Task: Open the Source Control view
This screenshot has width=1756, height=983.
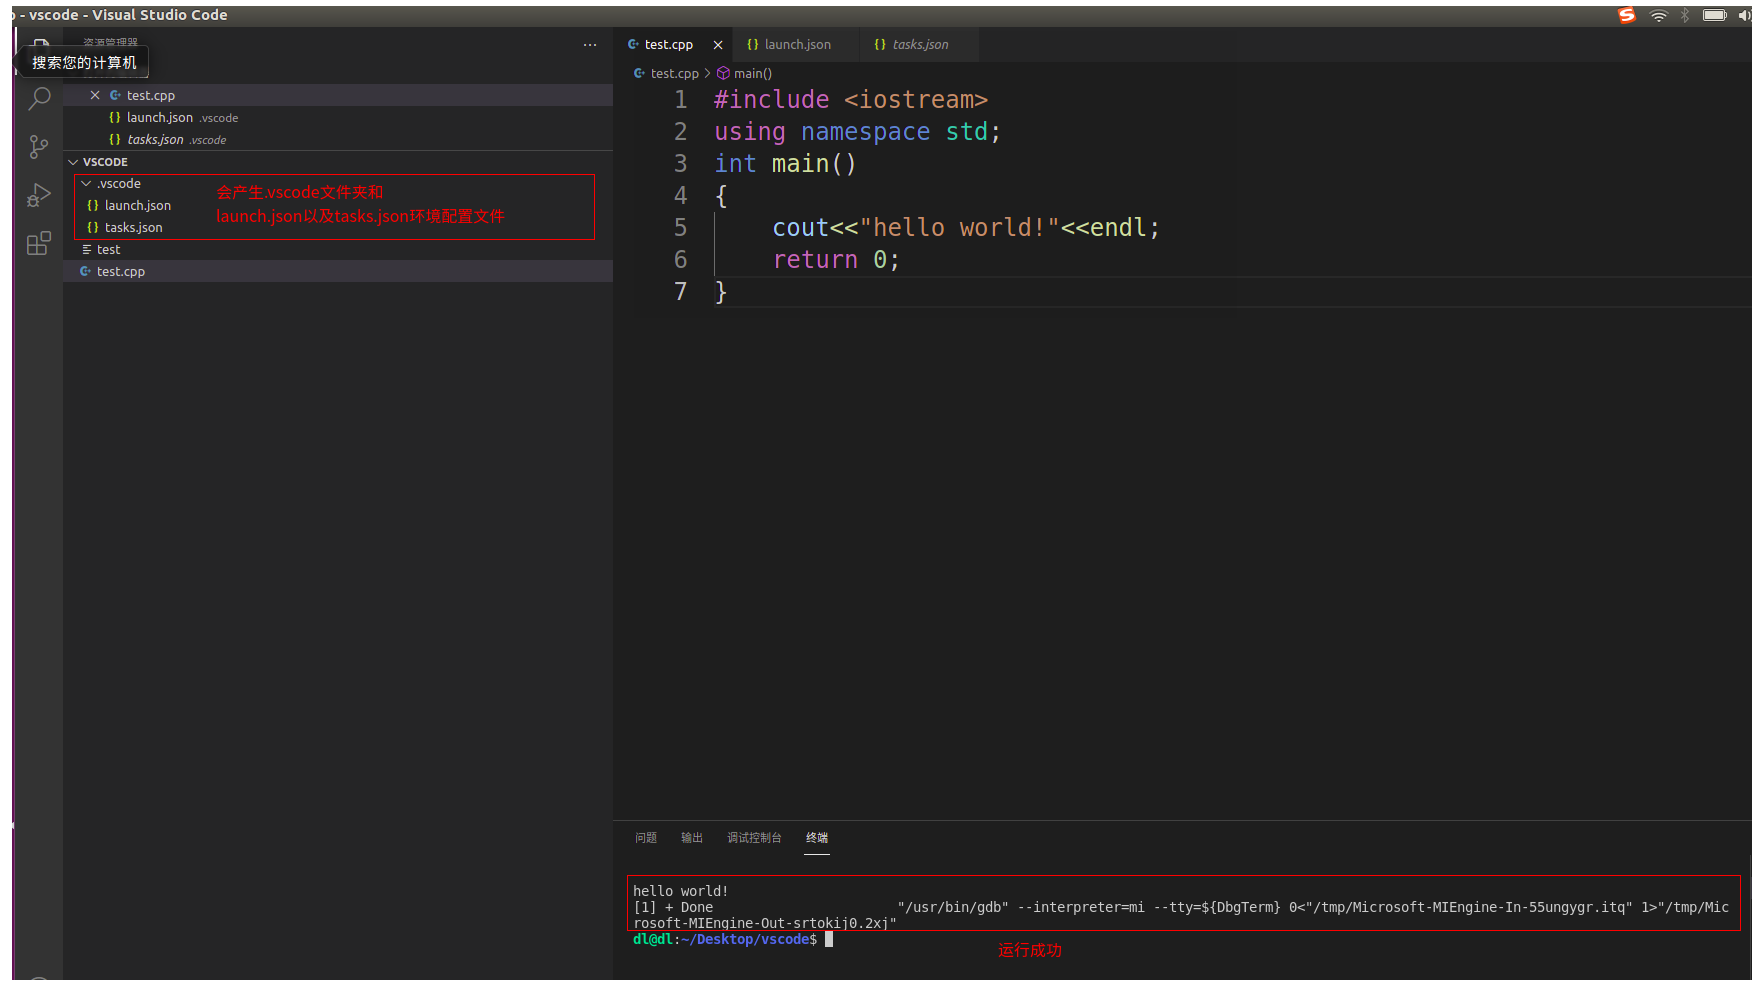Action: pos(39,147)
